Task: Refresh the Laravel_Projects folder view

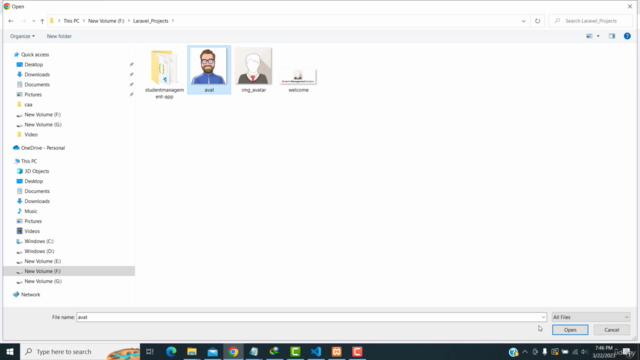Action: 537,21
